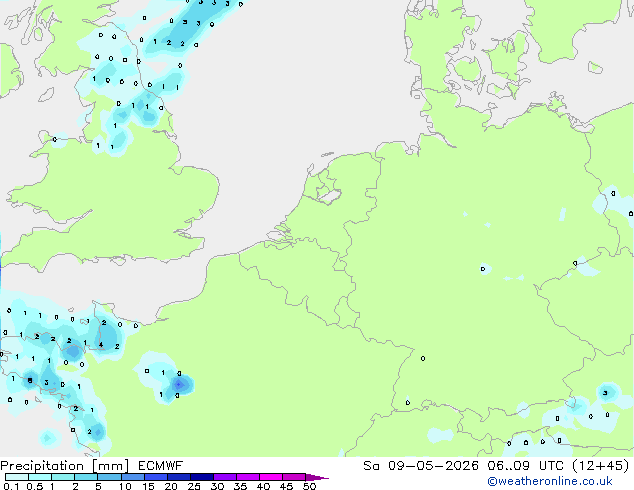This screenshot has width=634, height=490.
Task: Click the '06..09 UTC' time range text
Action: pos(526,466)
